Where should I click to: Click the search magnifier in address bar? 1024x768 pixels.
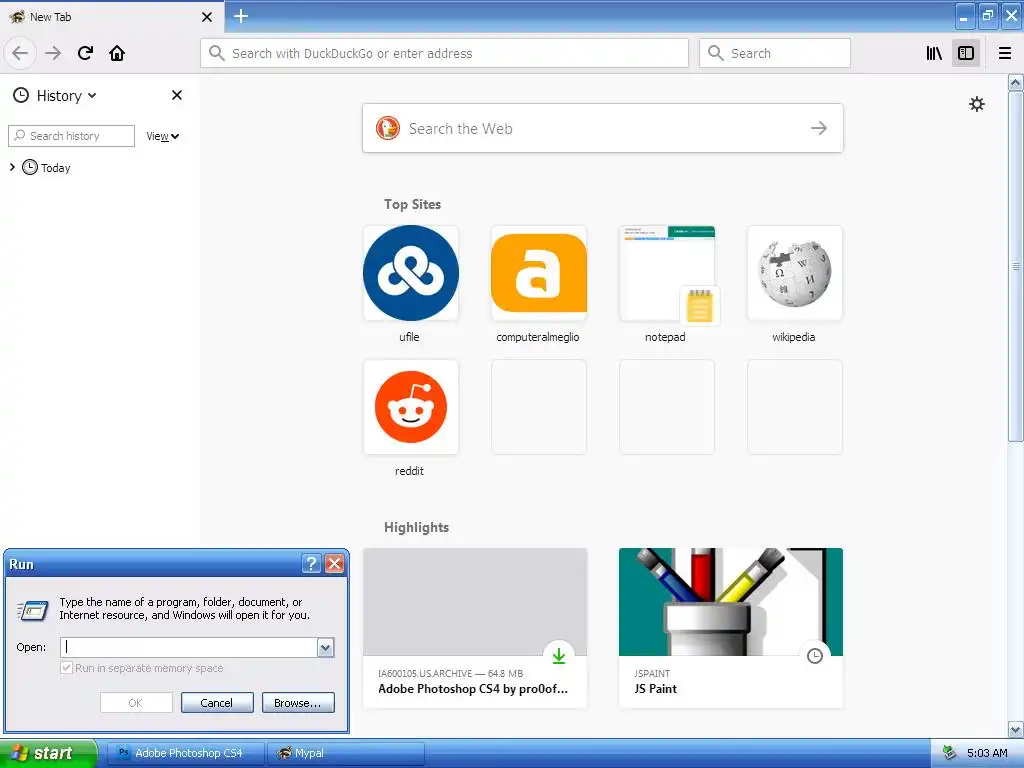216,53
